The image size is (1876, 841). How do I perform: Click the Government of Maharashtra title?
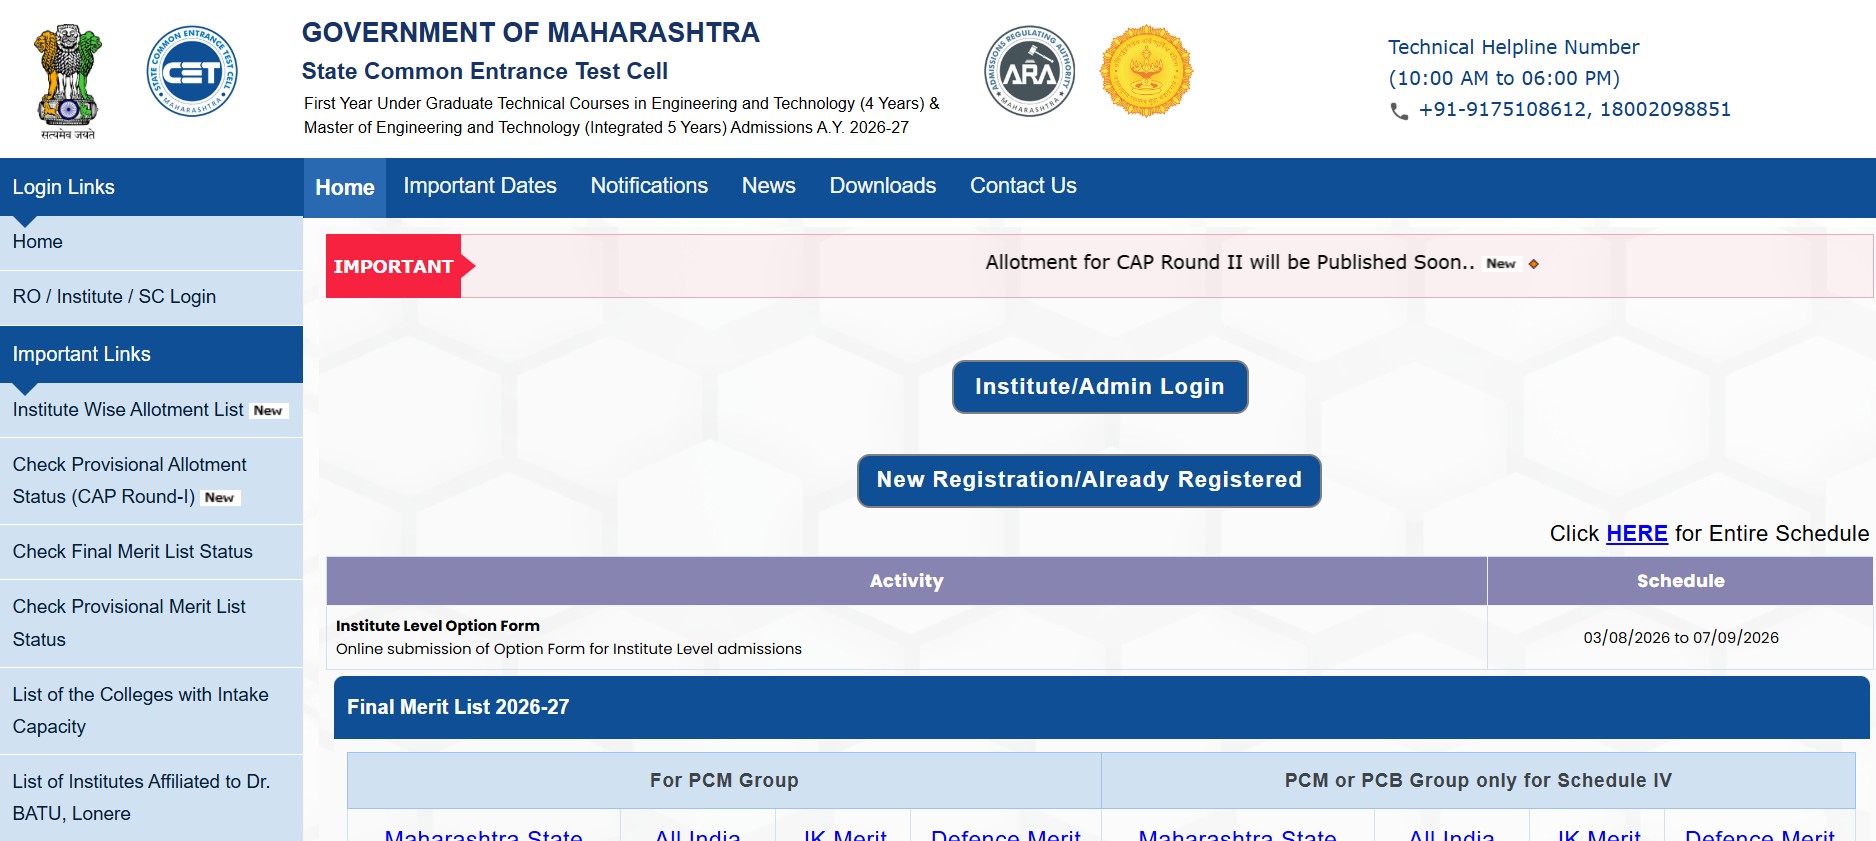coord(531,33)
